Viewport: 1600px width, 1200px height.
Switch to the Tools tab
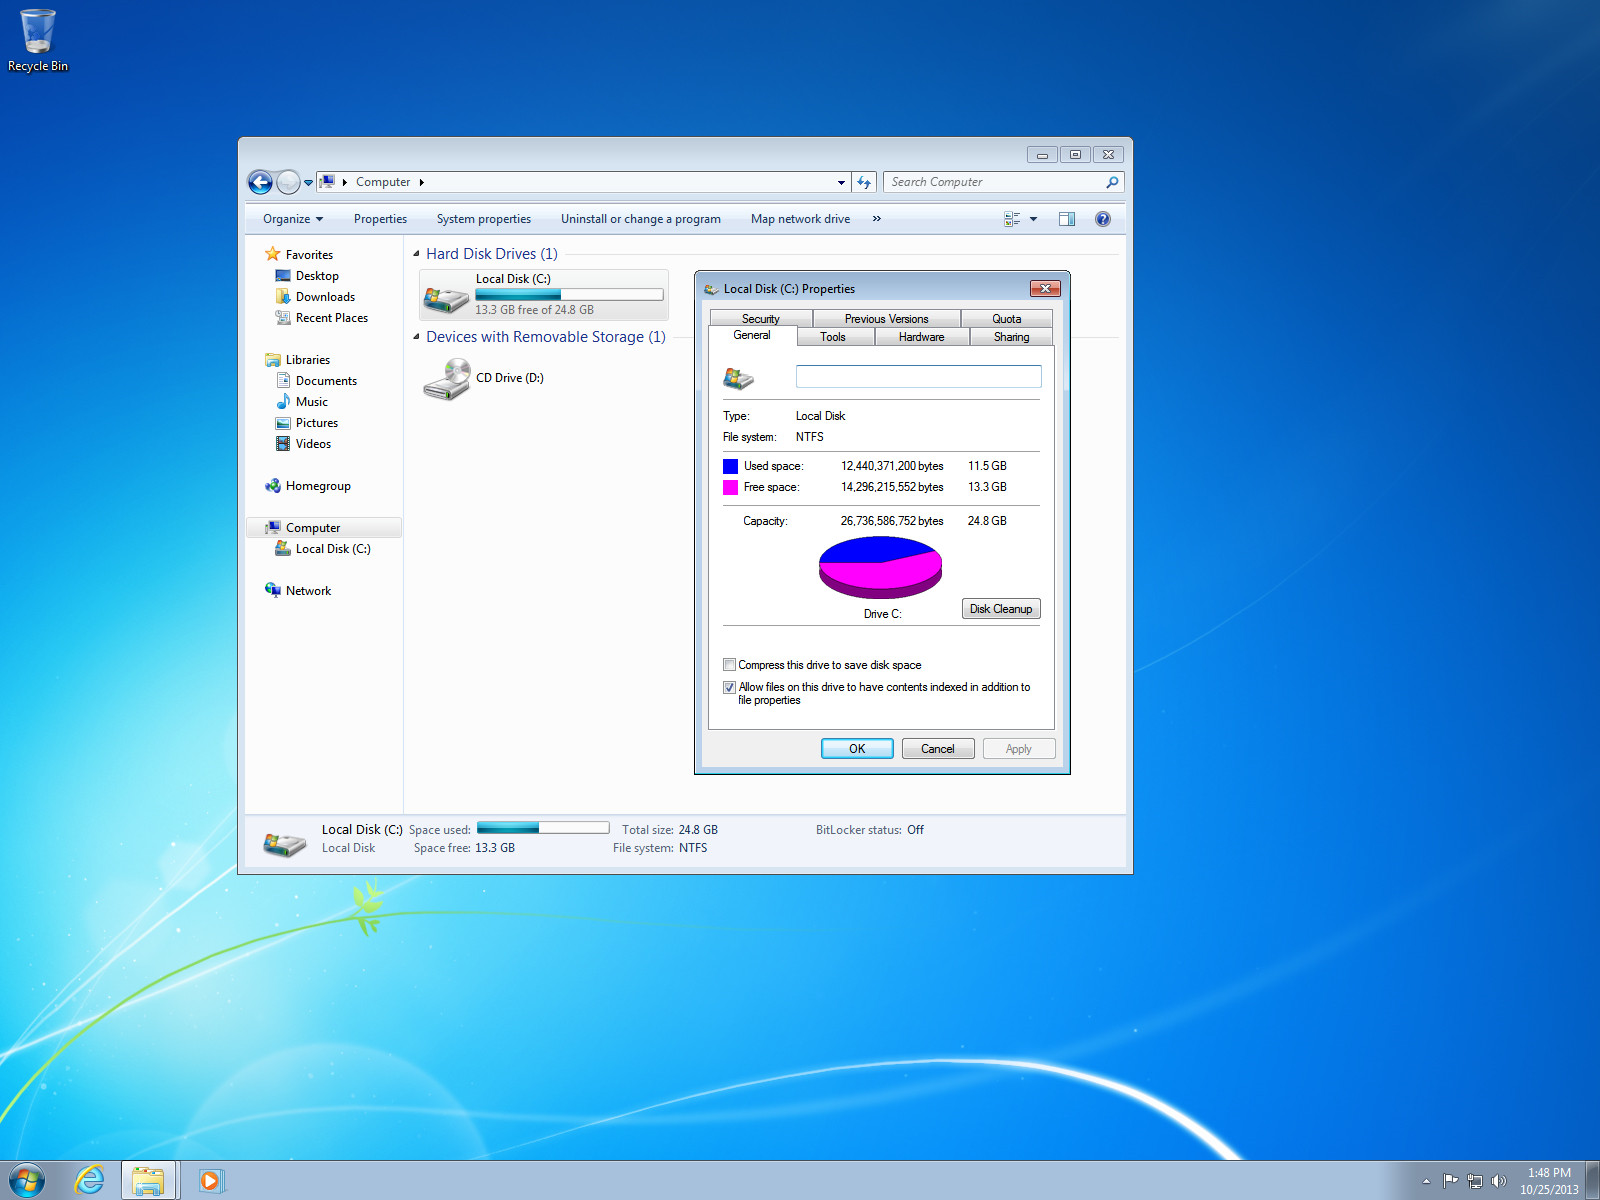click(x=833, y=337)
